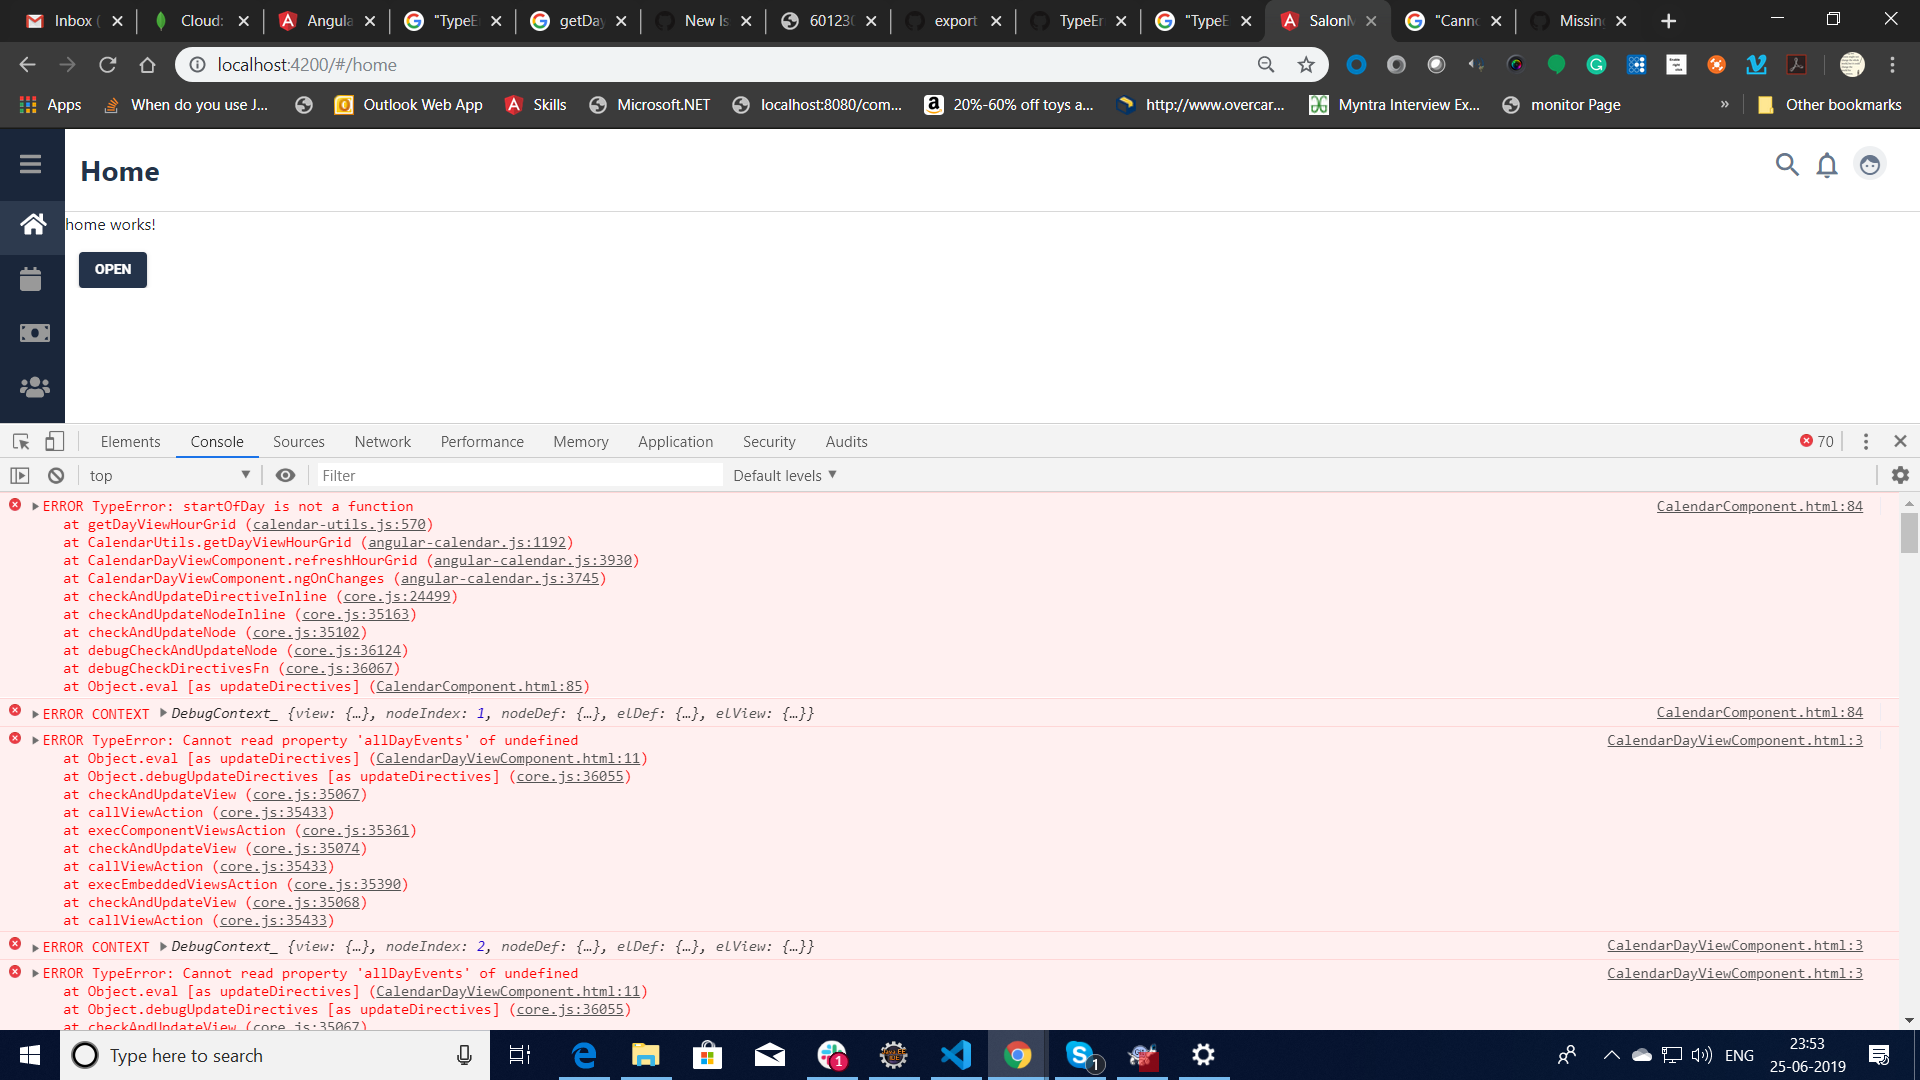Open the money icon in the sidebar
Image resolution: width=1920 pixels, height=1080 pixels.
(x=34, y=333)
